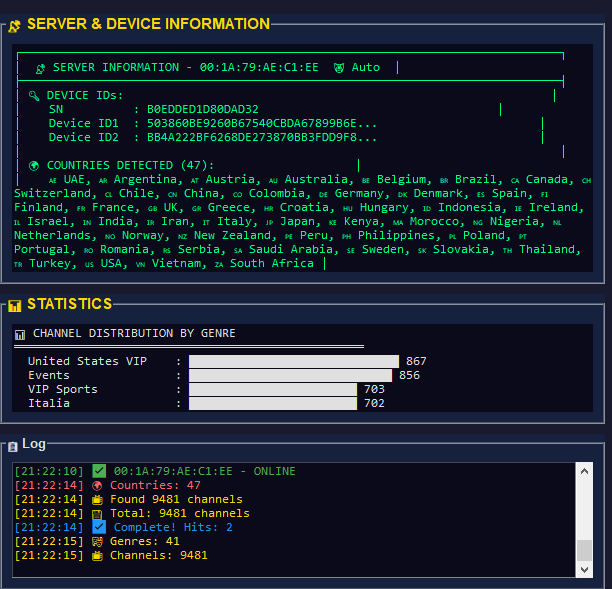Click the icon beside Total: 9481 channels

97,514
